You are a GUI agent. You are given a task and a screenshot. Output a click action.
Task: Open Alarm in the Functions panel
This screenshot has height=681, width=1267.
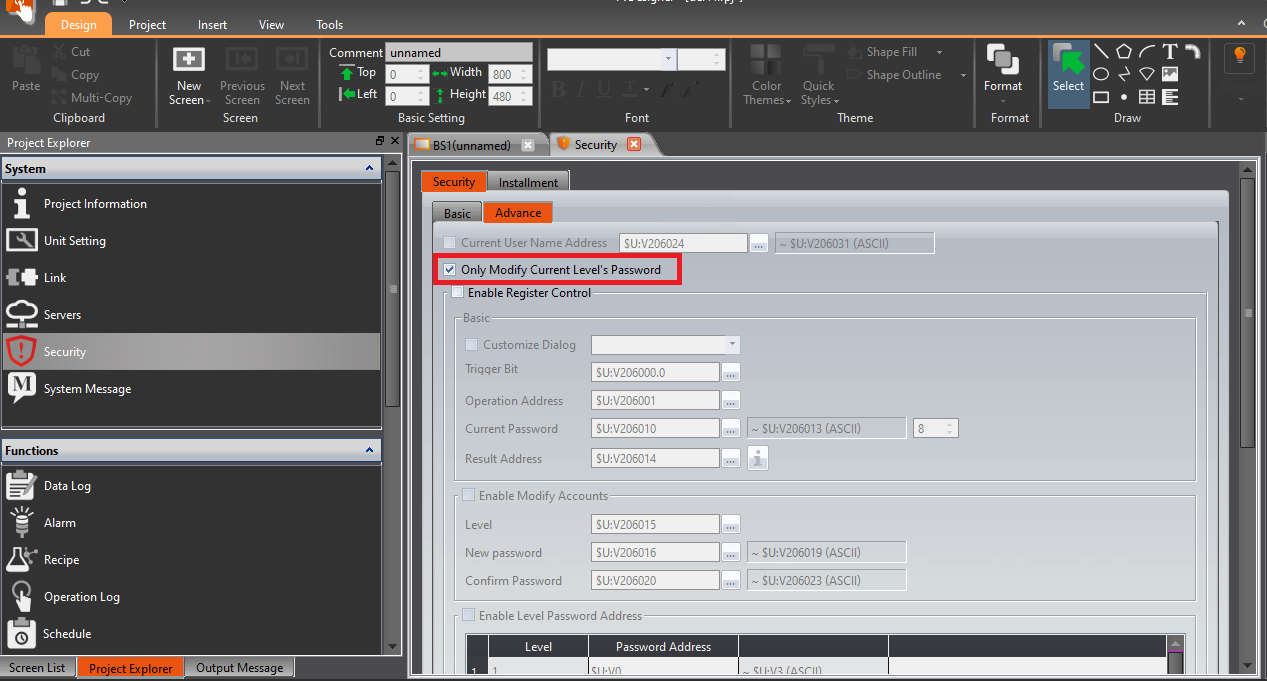pos(59,523)
